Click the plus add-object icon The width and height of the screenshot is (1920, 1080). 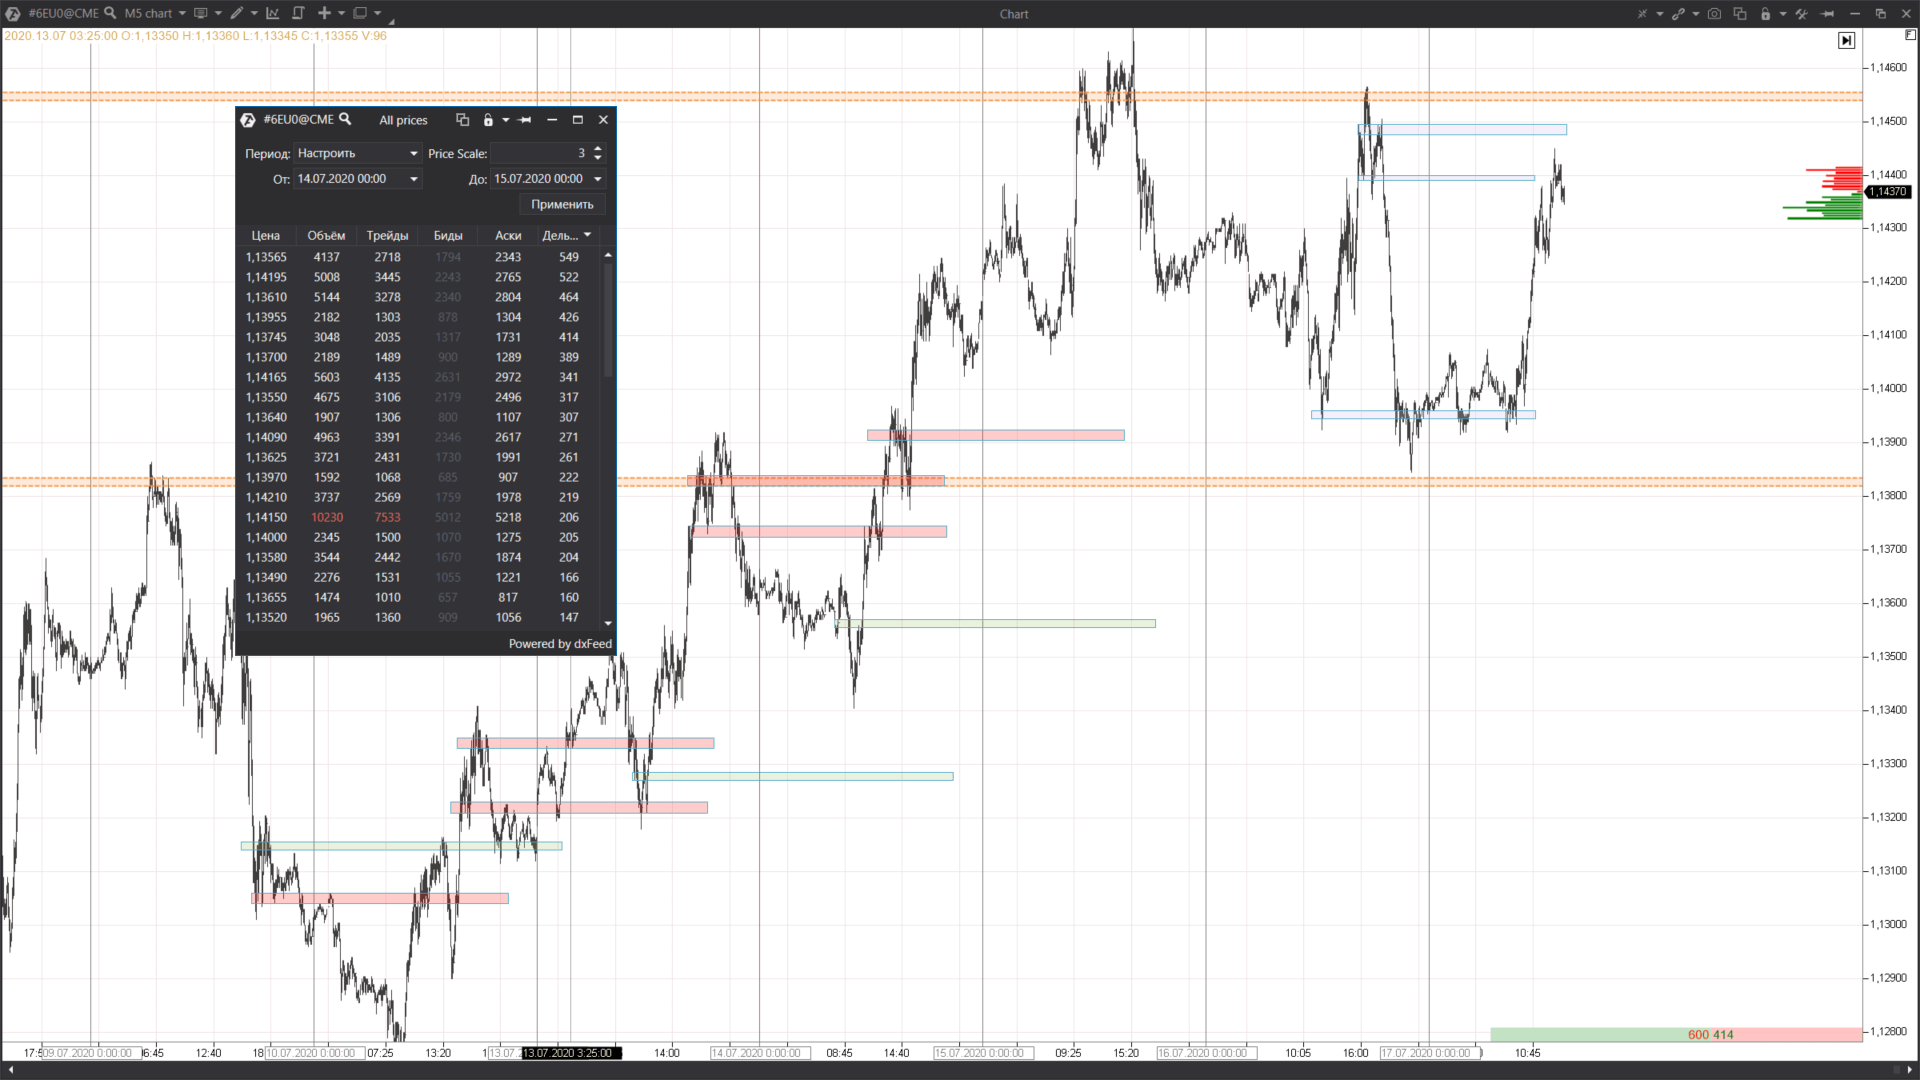pyautogui.click(x=324, y=13)
